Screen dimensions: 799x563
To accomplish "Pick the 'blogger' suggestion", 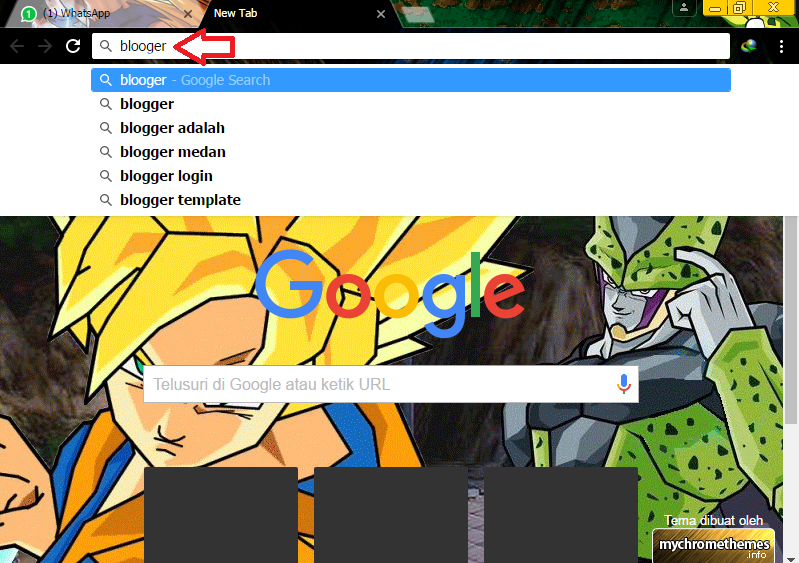I will click(411, 104).
